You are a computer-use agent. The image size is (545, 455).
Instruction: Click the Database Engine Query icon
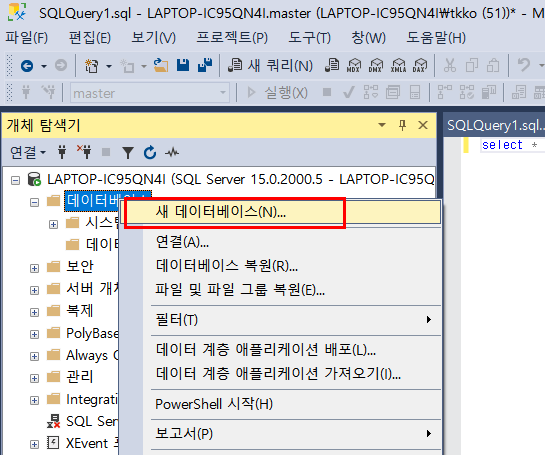[332, 65]
